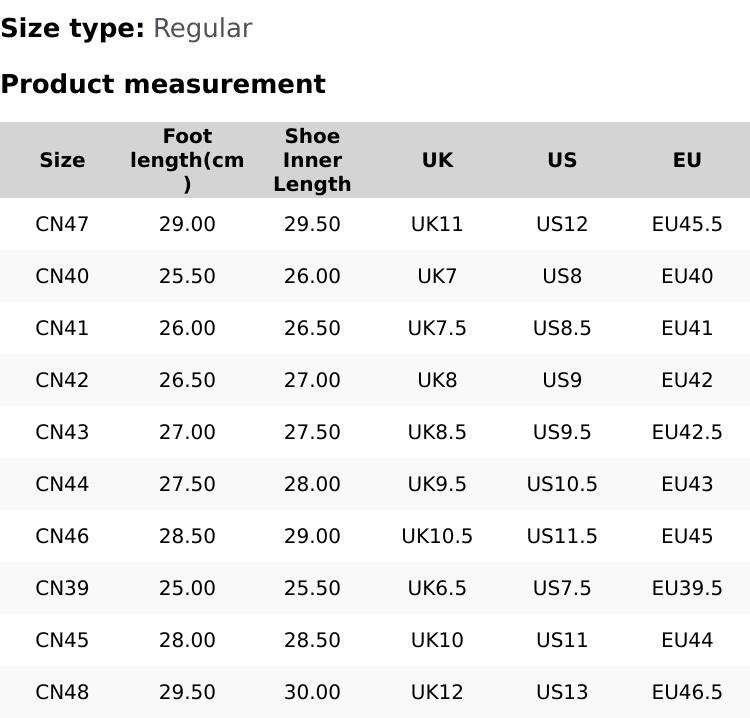Click the CN44 size cell

pyautogui.click(x=62, y=484)
